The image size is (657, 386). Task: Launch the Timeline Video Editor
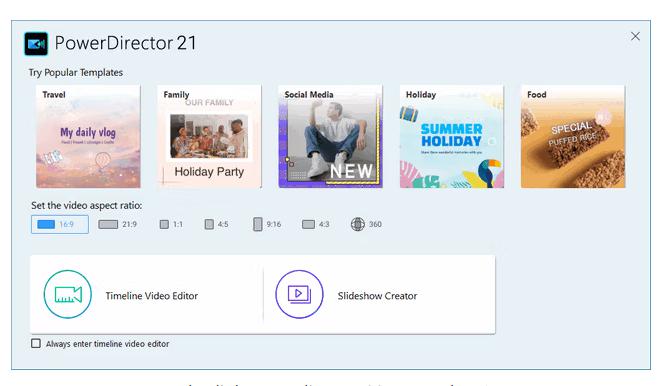tap(147, 295)
